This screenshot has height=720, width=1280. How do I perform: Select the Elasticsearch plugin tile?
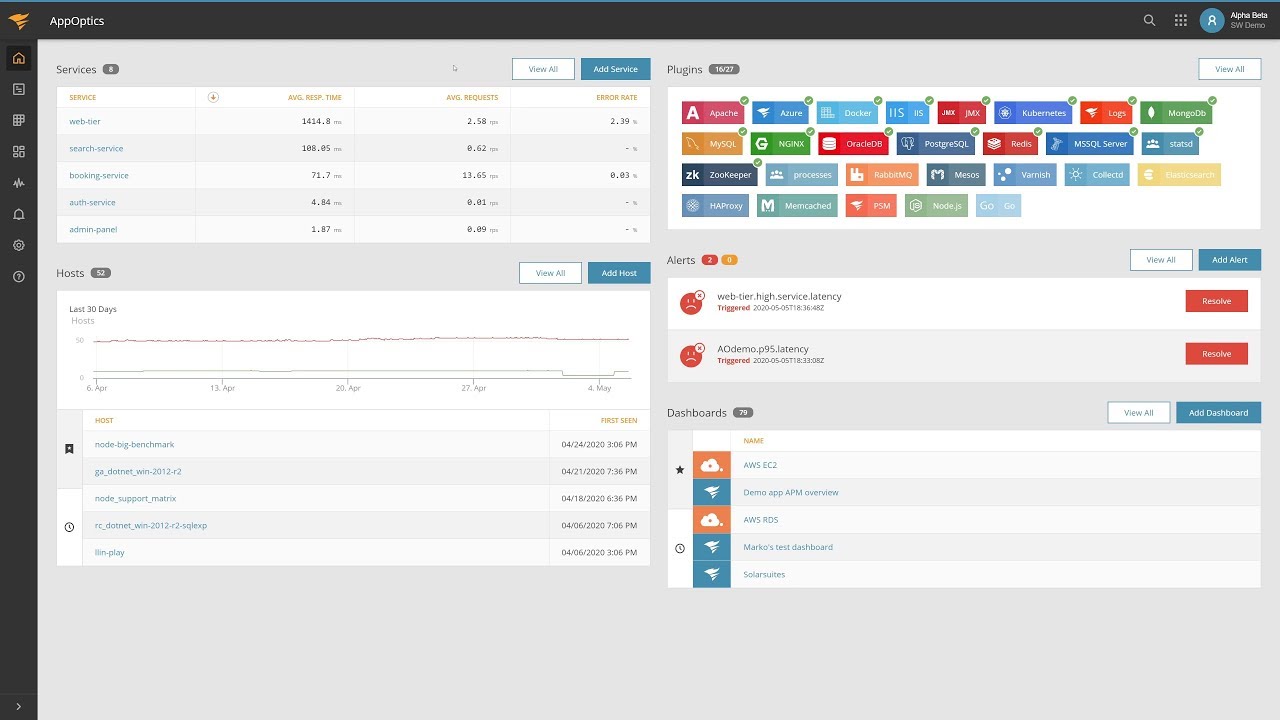tap(1179, 175)
